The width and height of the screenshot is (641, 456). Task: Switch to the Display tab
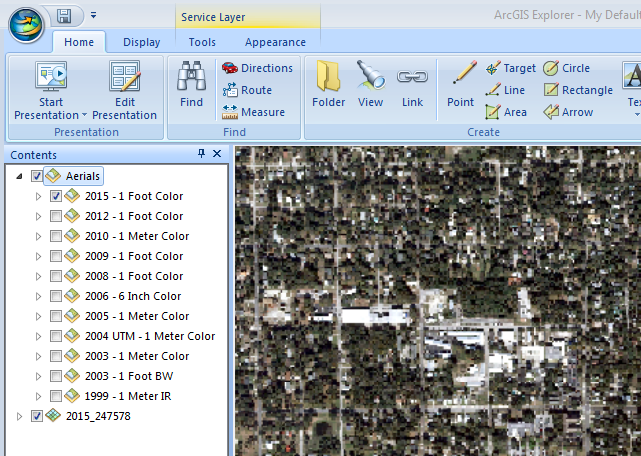point(141,42)
